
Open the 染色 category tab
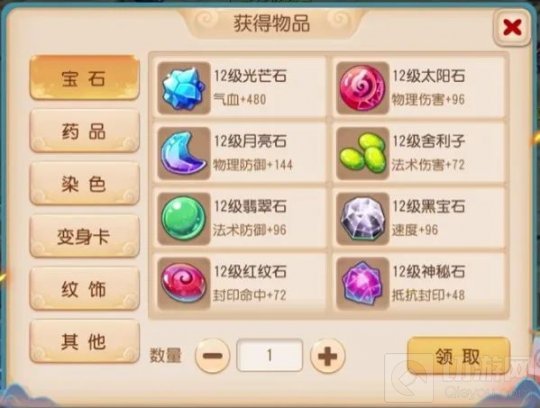click(x=85, y=184)
